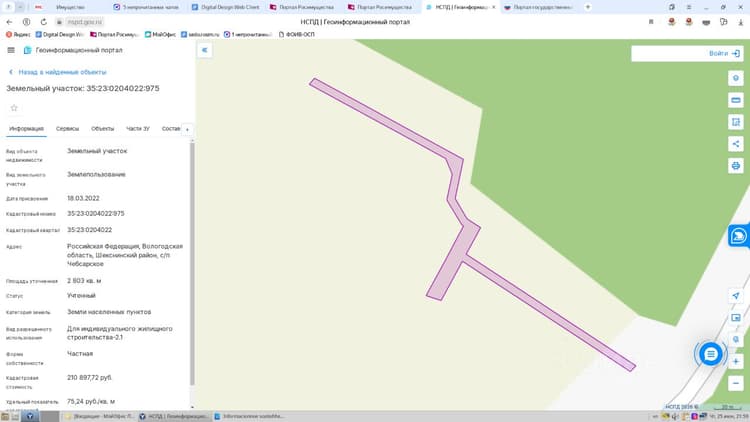Expand the tab list with the small arrow
The width and height of the screenshot is (750, 422).
coord(188,129)
